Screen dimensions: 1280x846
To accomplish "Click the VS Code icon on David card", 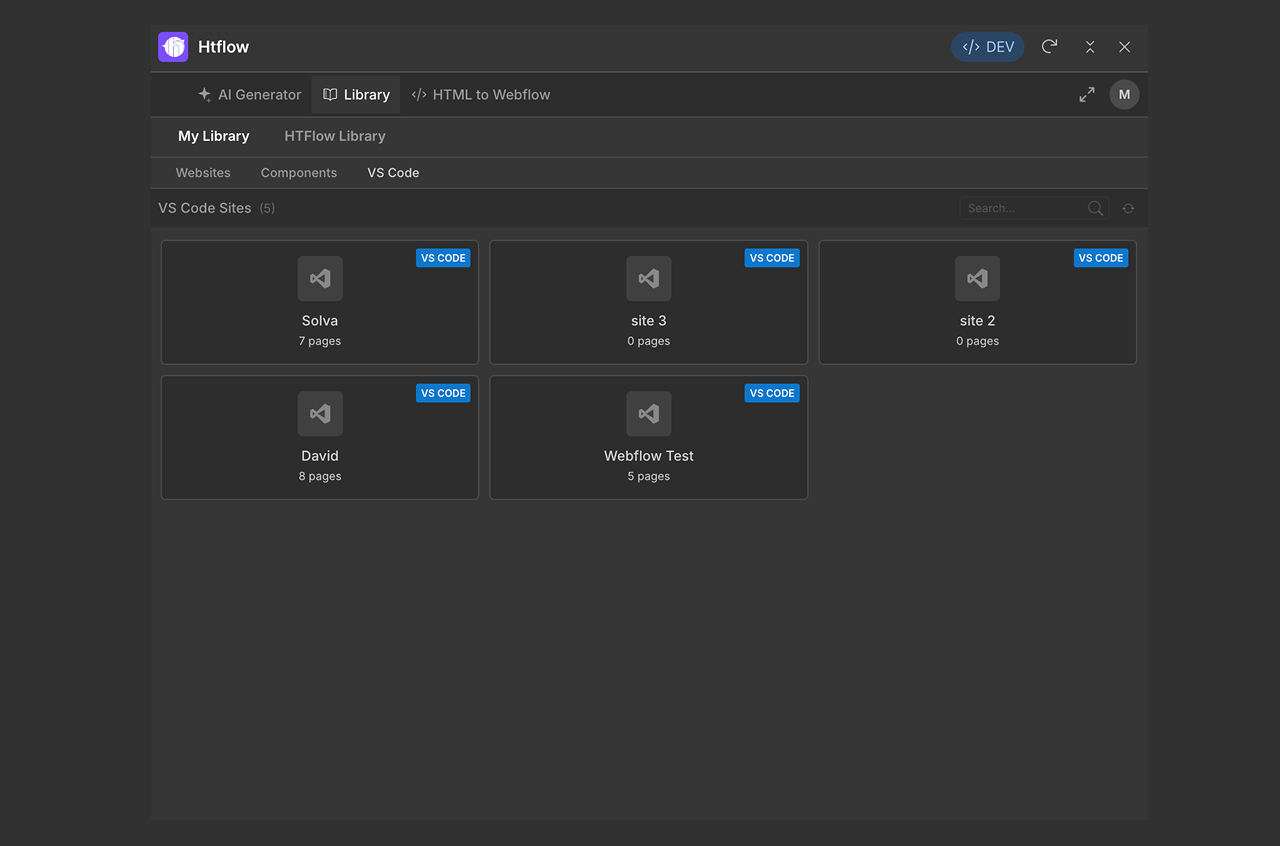I will [319, 413].
